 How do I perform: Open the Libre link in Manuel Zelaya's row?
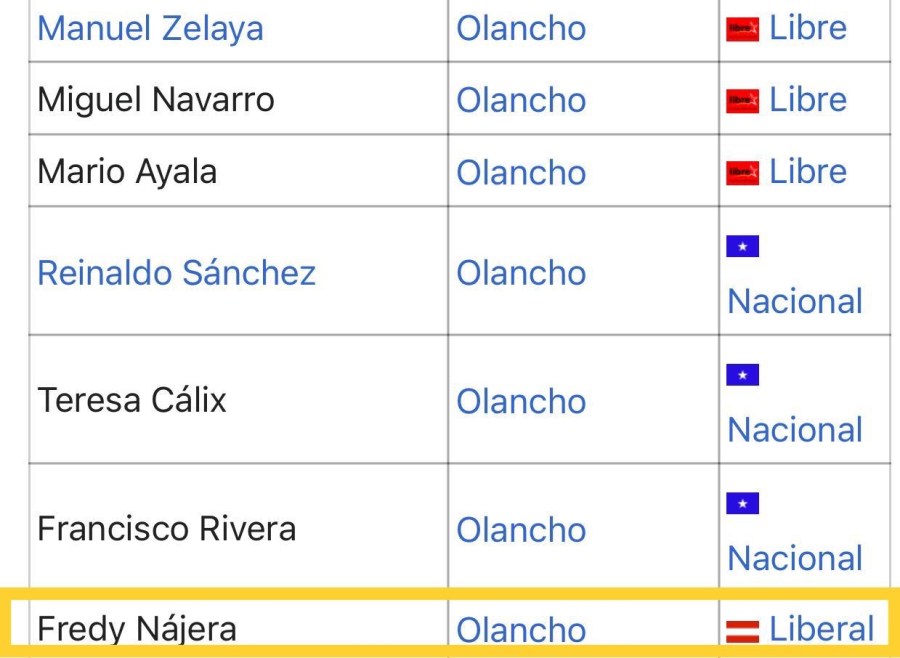807,28
